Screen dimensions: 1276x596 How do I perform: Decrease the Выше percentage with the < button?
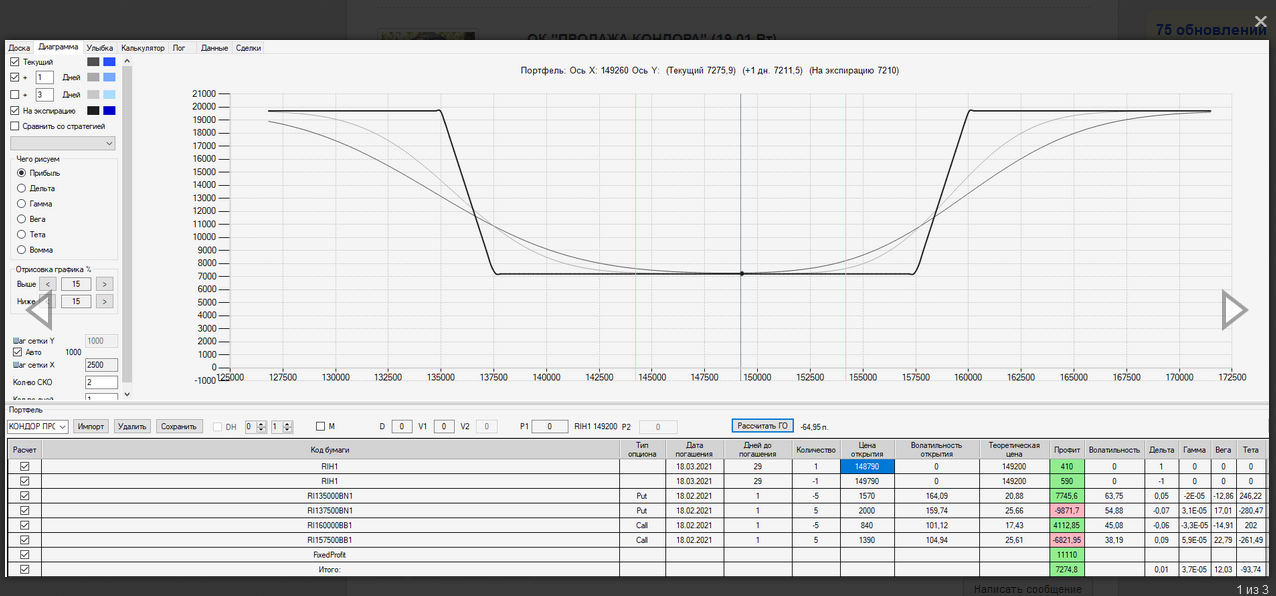click(48, 284)
